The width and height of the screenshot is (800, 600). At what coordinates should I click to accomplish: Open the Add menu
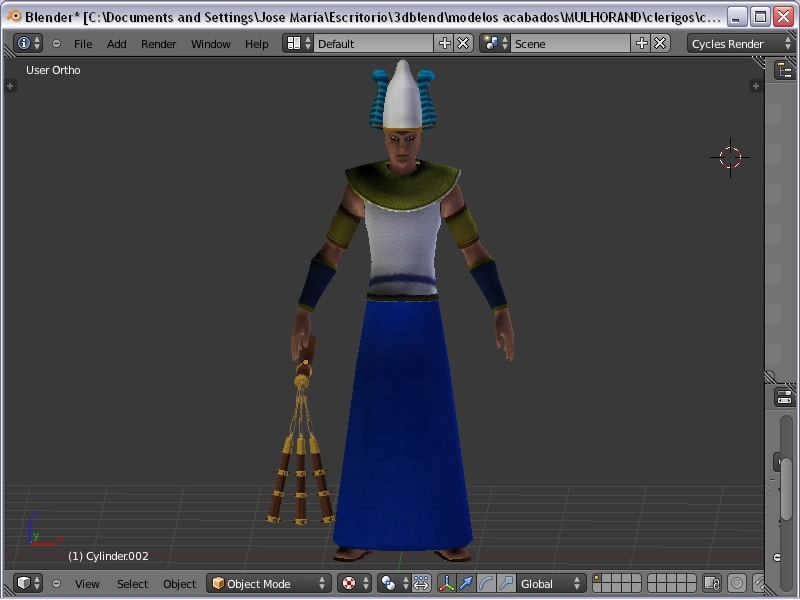[116, 44]
